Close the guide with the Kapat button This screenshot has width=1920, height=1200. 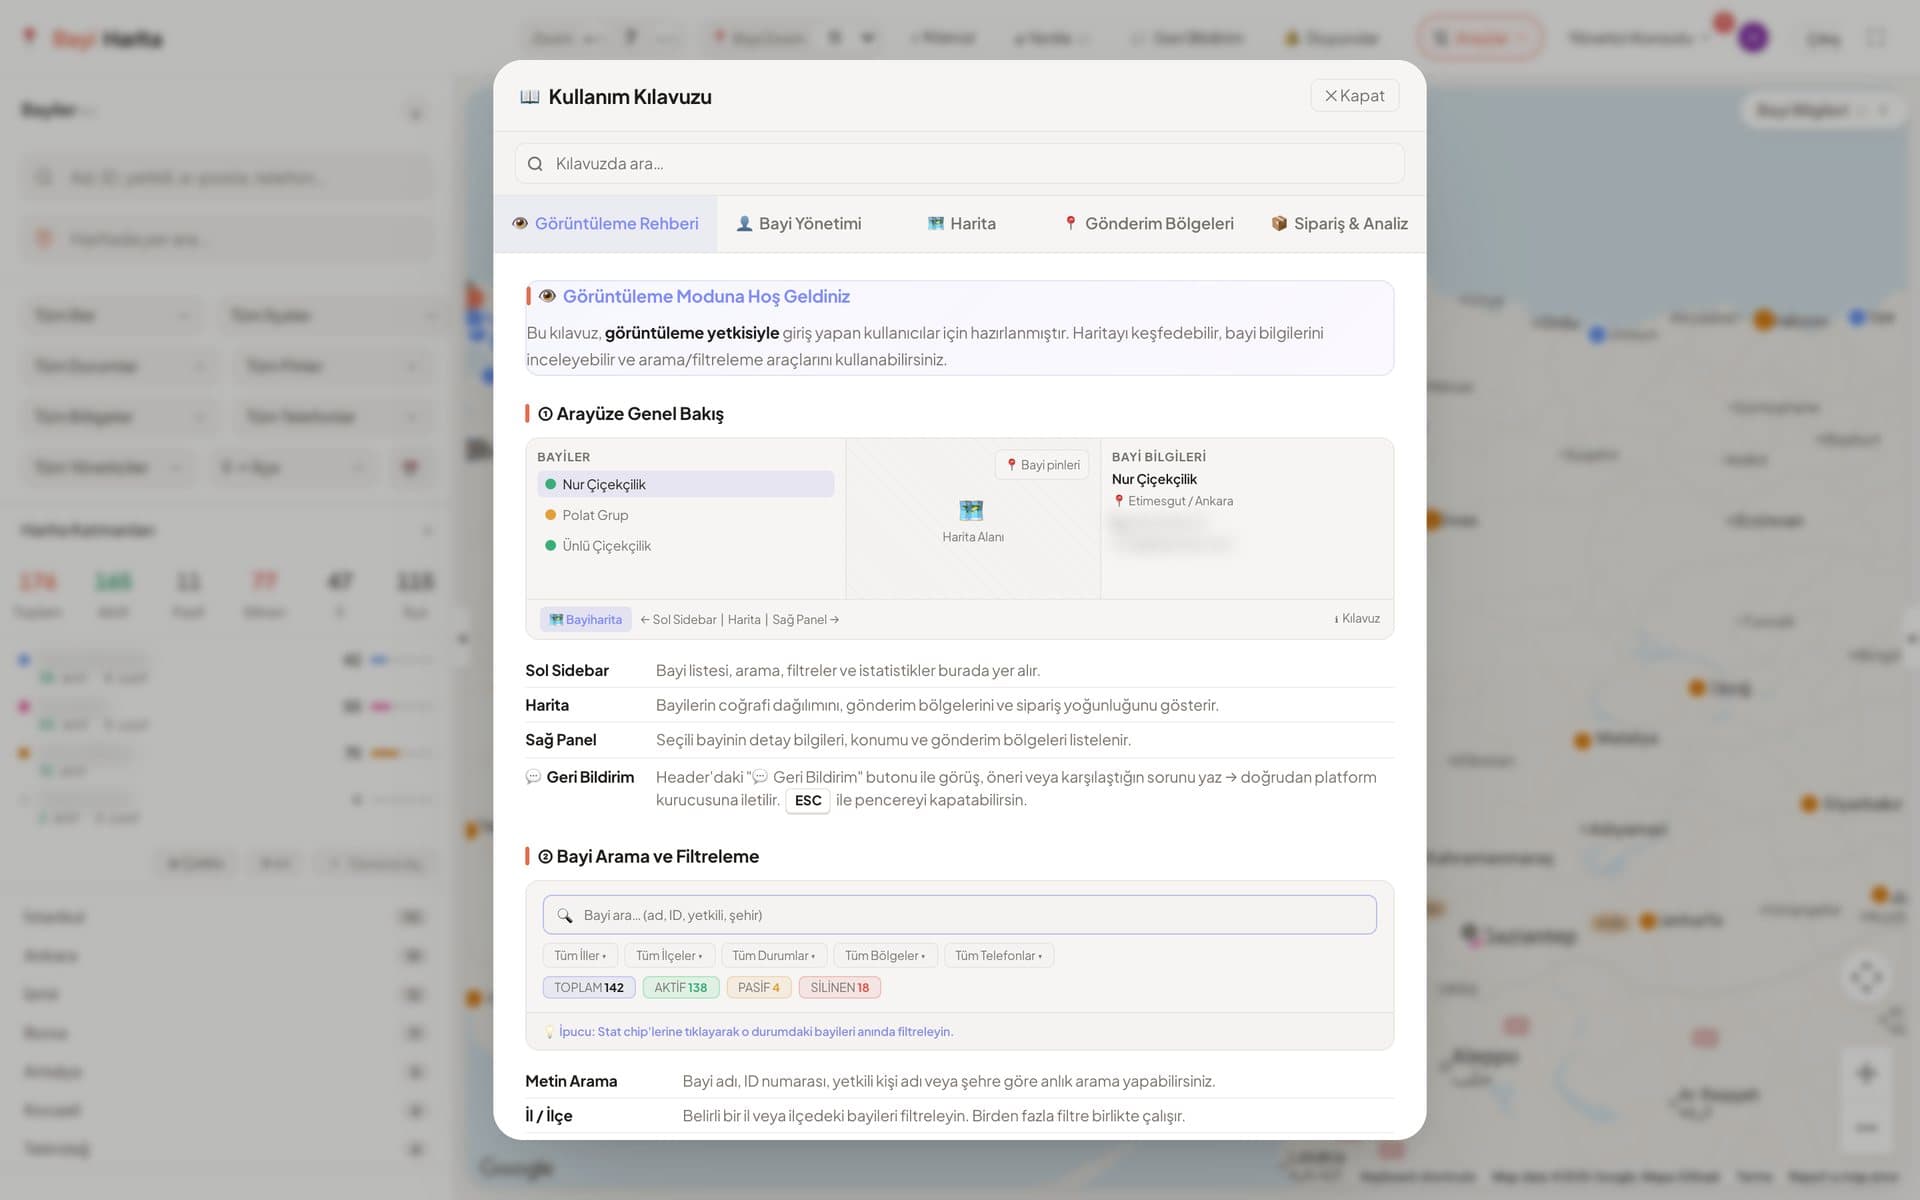pyautogui.click(x=1354, y=96)
